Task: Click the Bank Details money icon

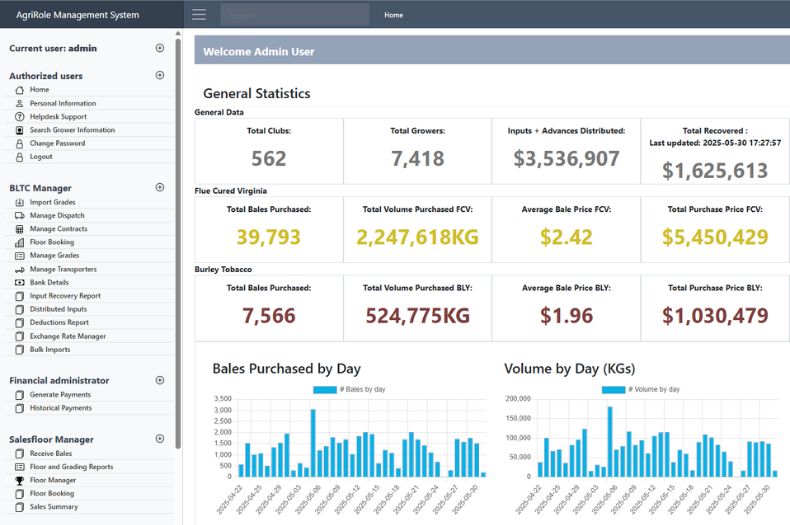Action: pos(20,283)
